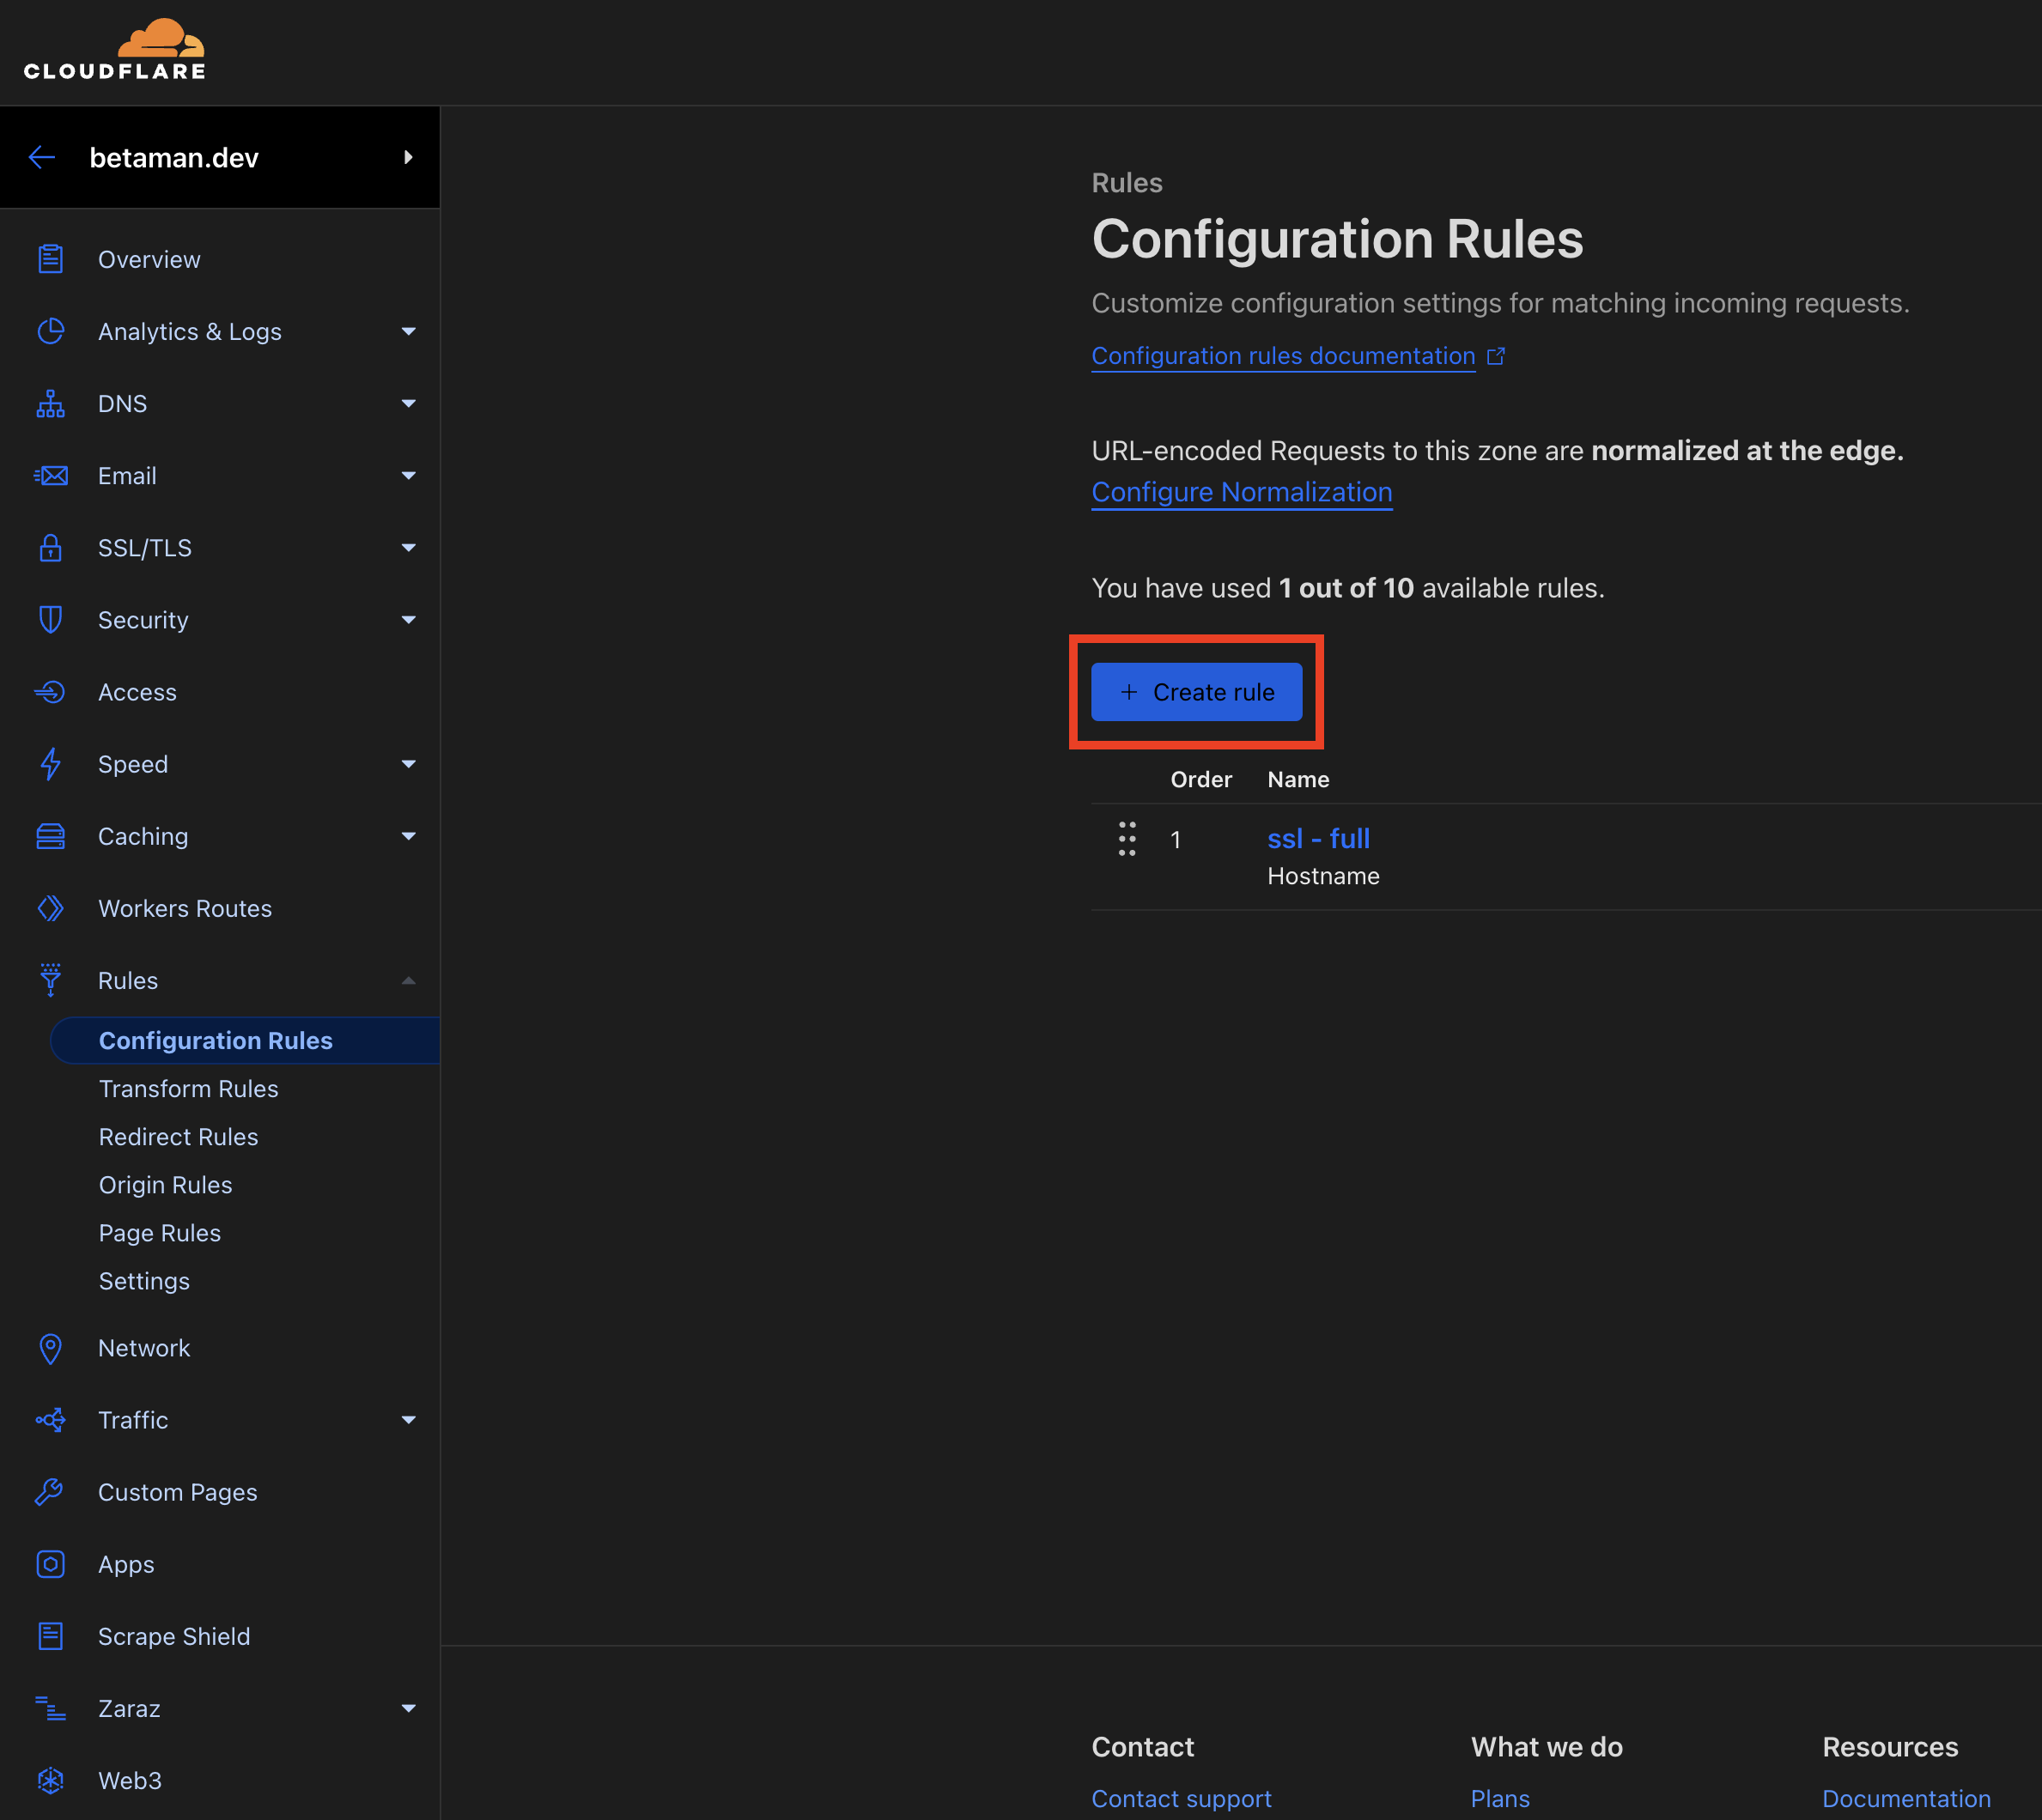Go to Page Rules
2042x1820 pixels.
pyautogui.click(x=160, y=1233)
